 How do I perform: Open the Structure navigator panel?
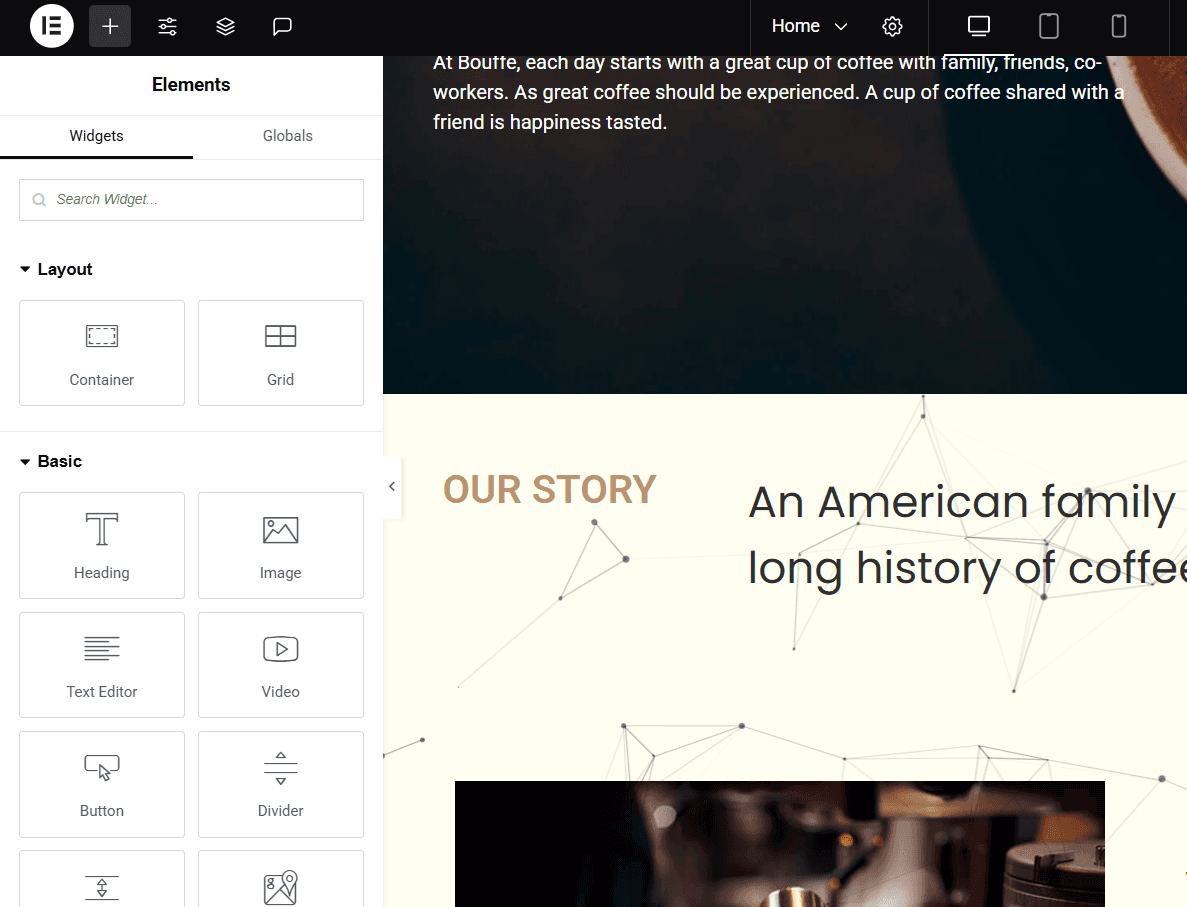coord(225,26)
